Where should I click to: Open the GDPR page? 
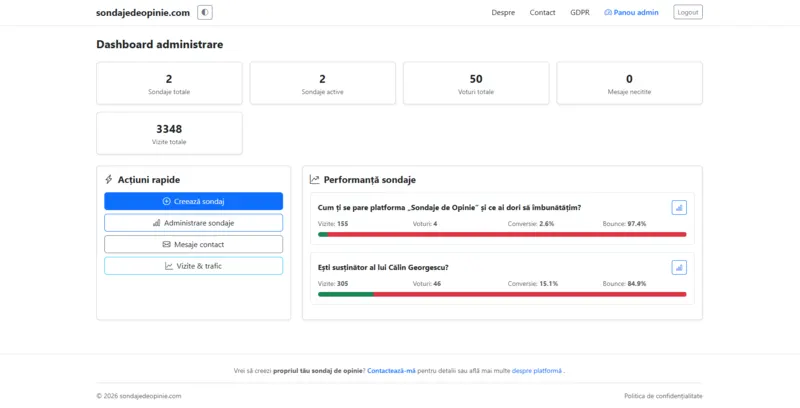[x=580, y=12]
